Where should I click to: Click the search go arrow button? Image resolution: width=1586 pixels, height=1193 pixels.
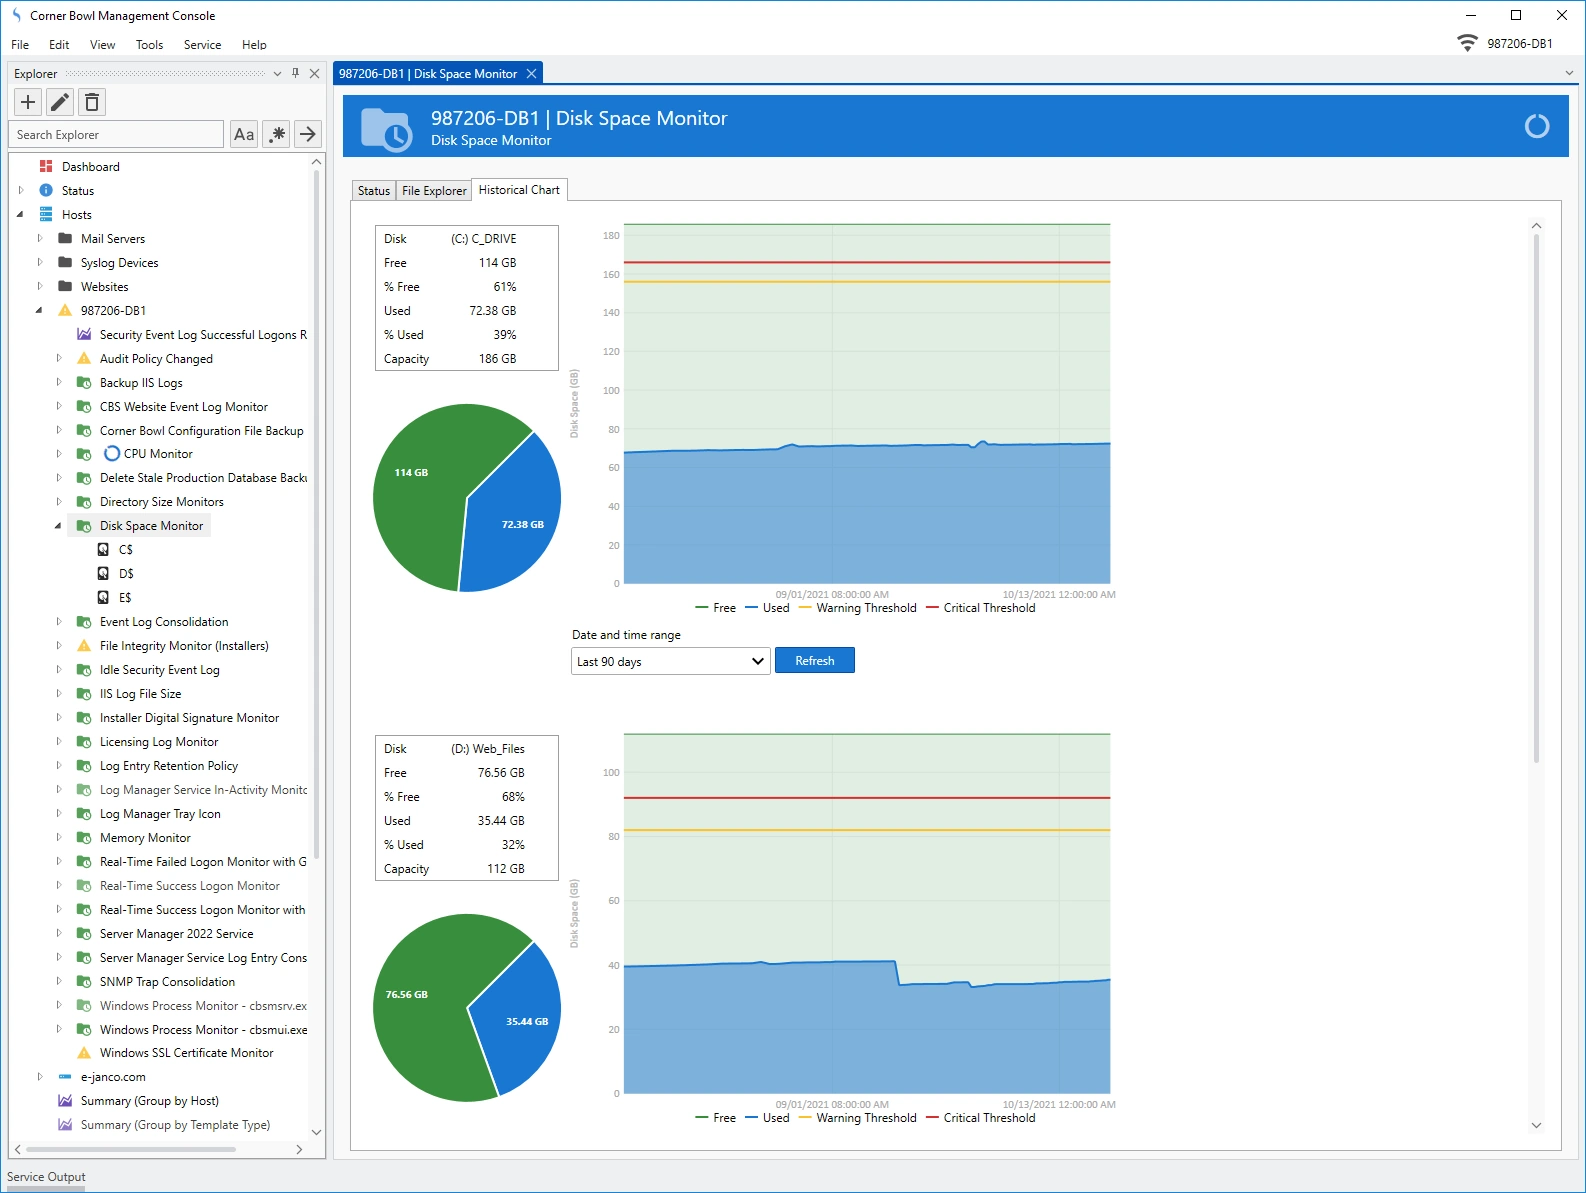308,134
